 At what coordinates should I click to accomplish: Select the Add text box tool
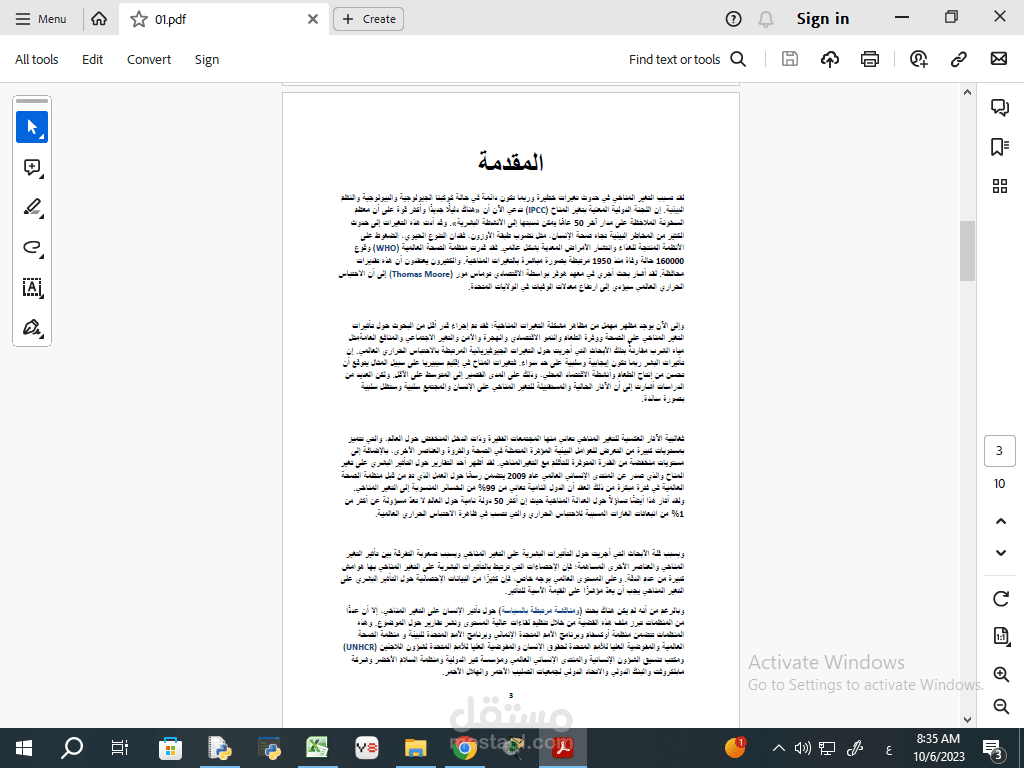click(x=32, y=287)
